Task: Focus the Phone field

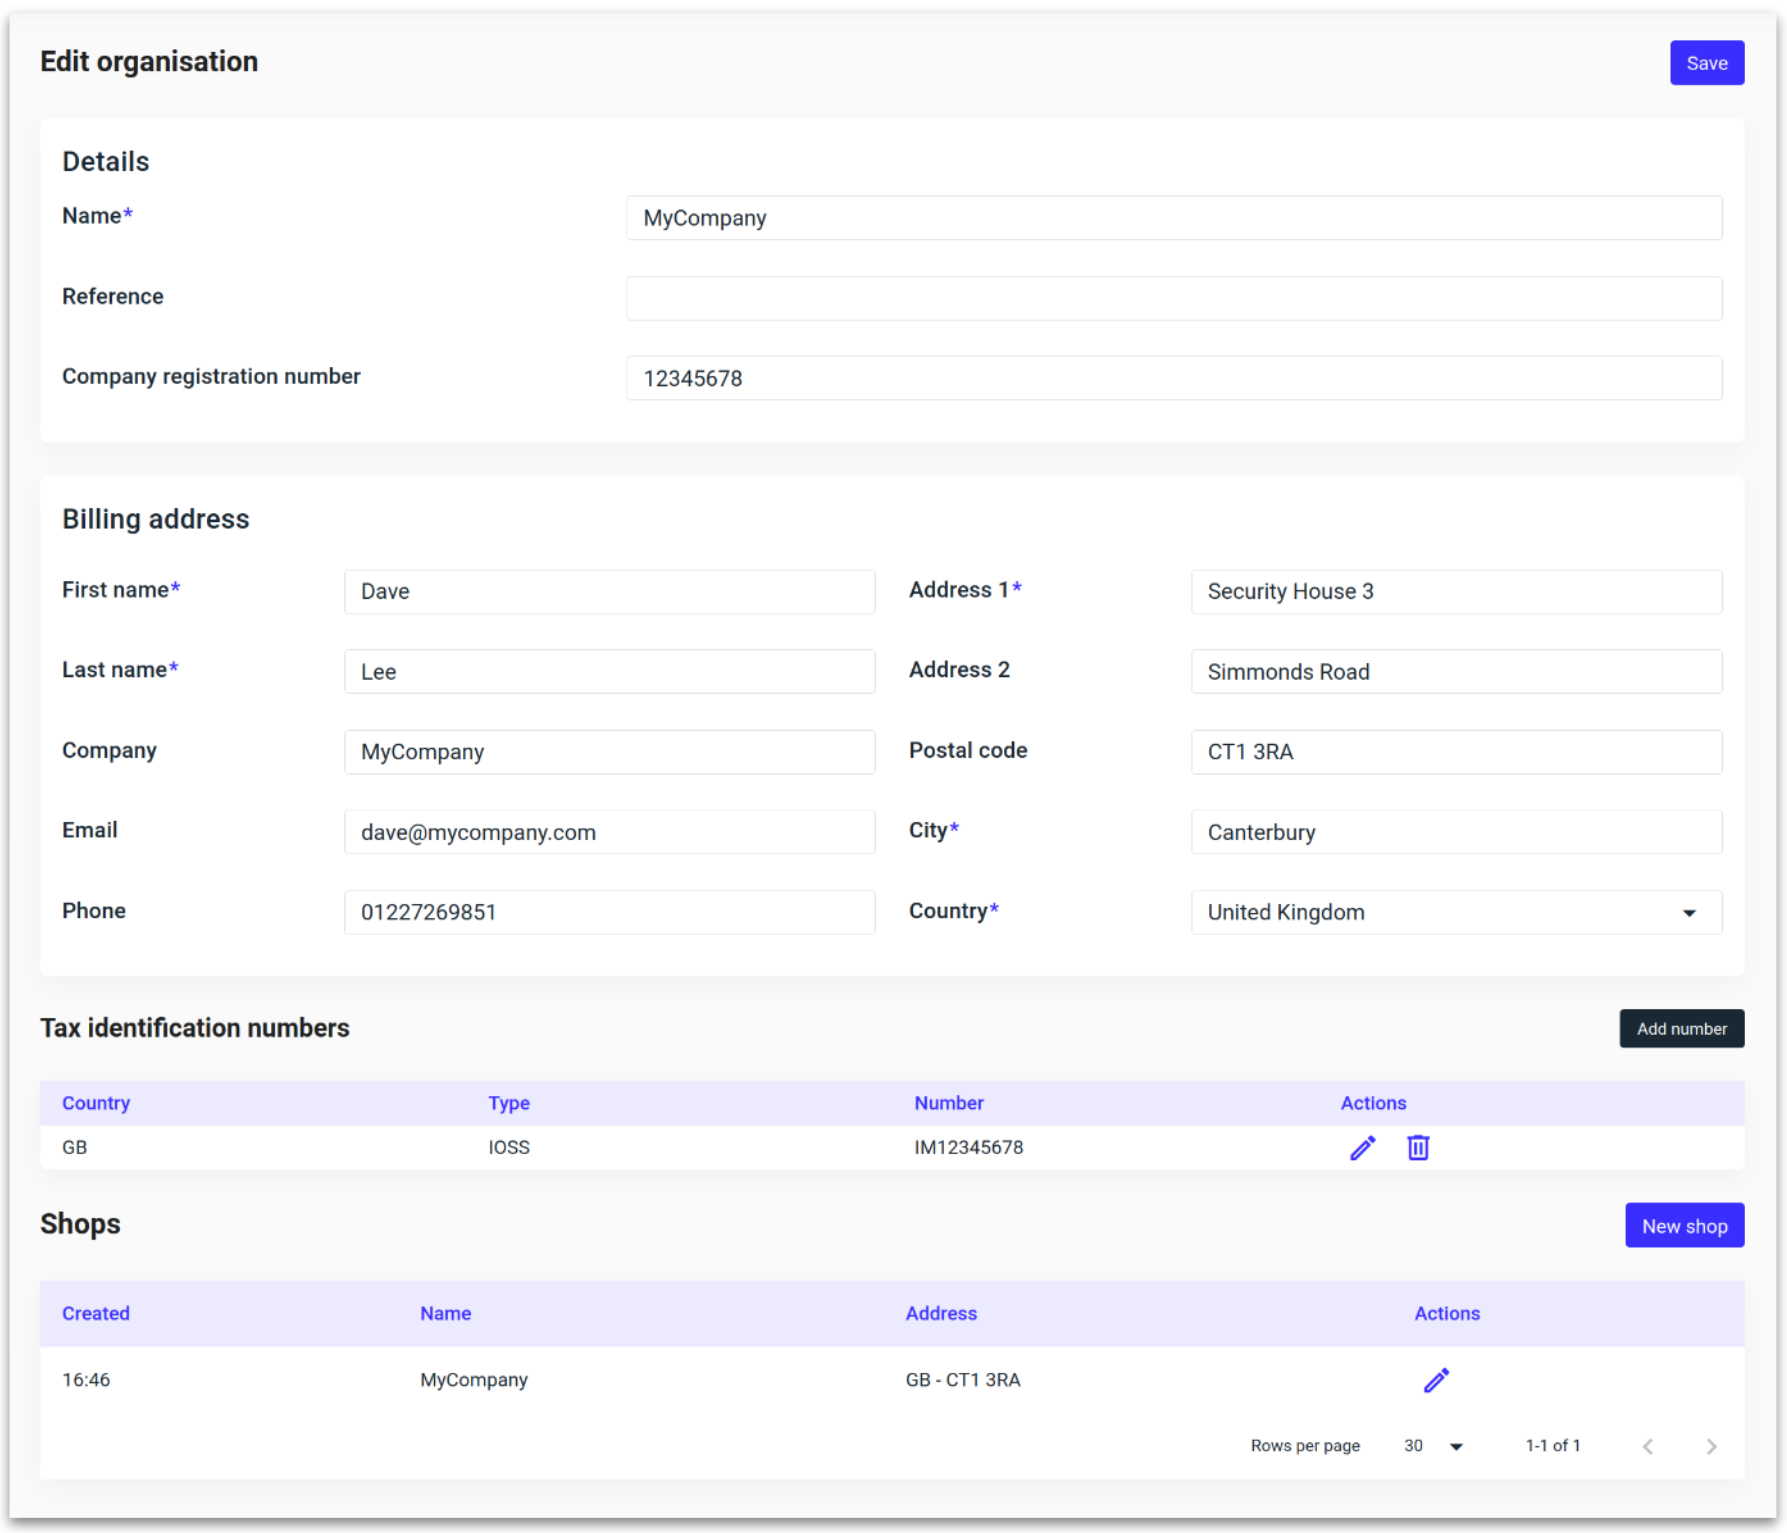Action: pyautogui.click(x=609, y=912)
